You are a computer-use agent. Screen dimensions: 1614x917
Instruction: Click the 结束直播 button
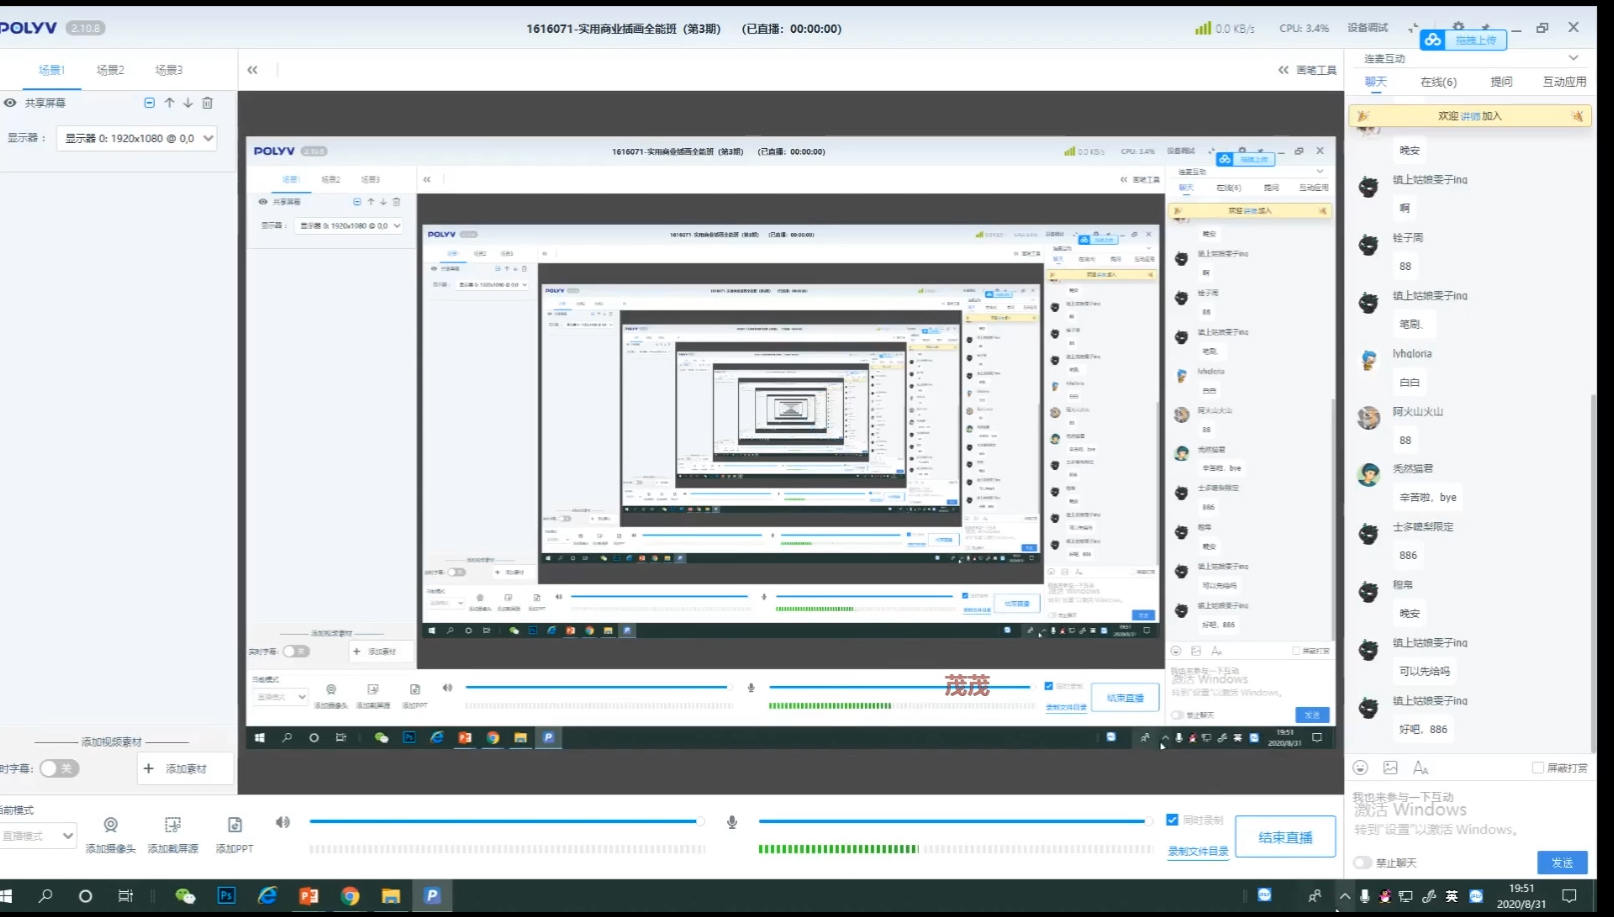coord(1285,837)
